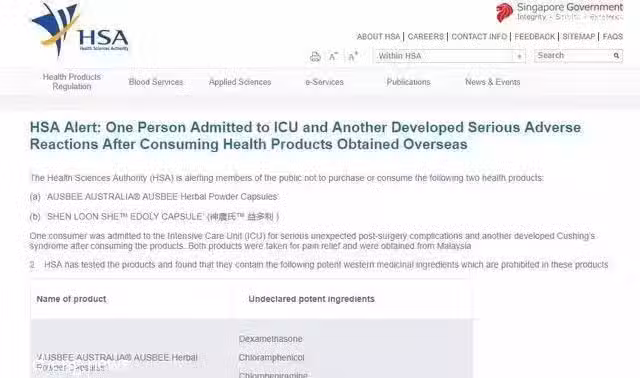Go to the CAREERS page
This screenshot has width=640, height=378.
click(x=426, y=37)
